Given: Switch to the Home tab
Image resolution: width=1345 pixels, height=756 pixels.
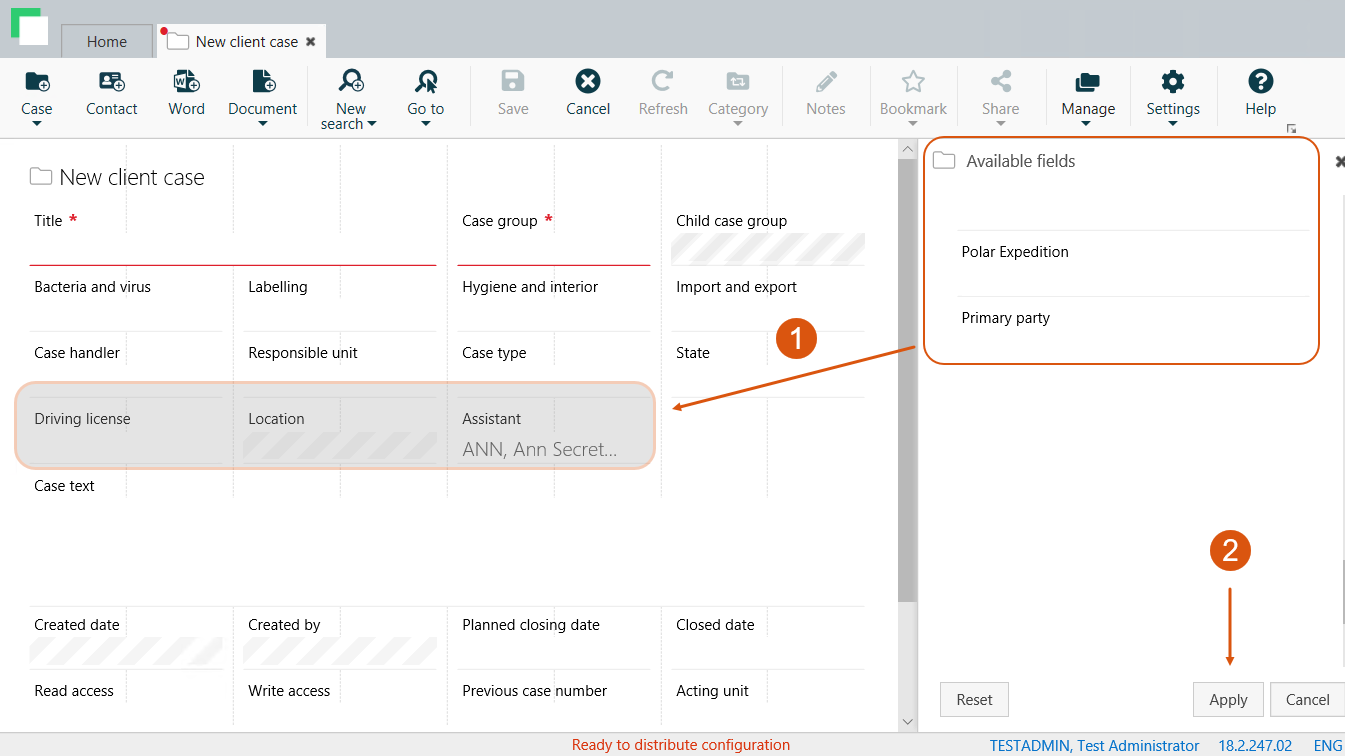Looking at the screenshot, I should tap(107, 42).
